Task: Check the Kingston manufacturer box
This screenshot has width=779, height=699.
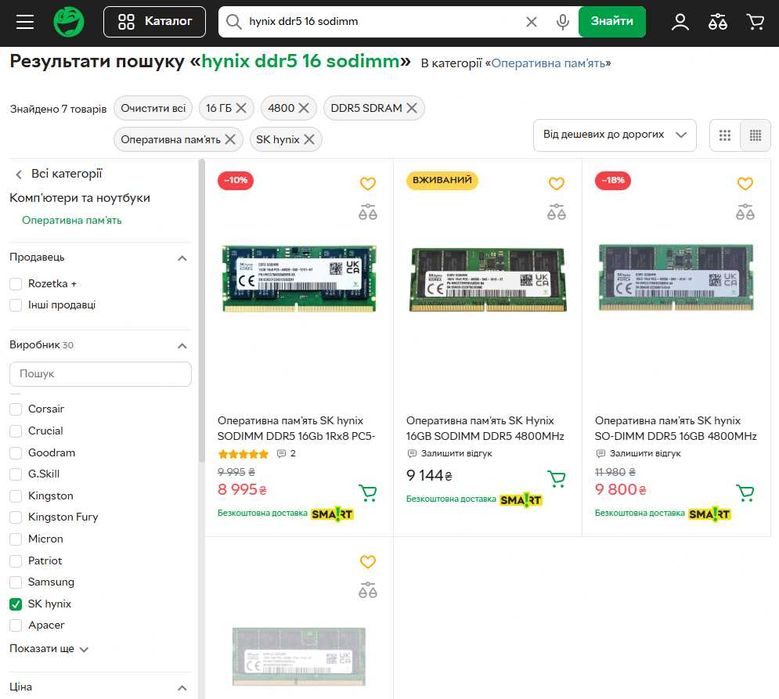Action: click(16, 496)
